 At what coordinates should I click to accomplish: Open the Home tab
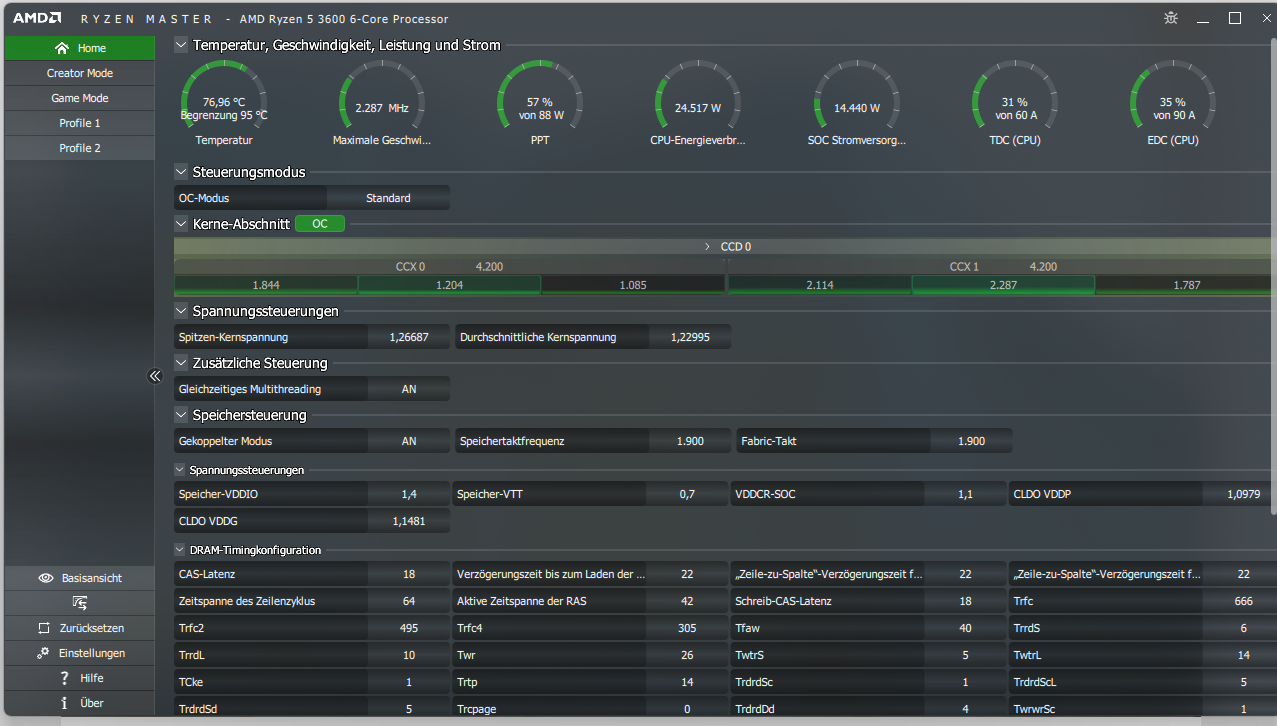point(80,48)
